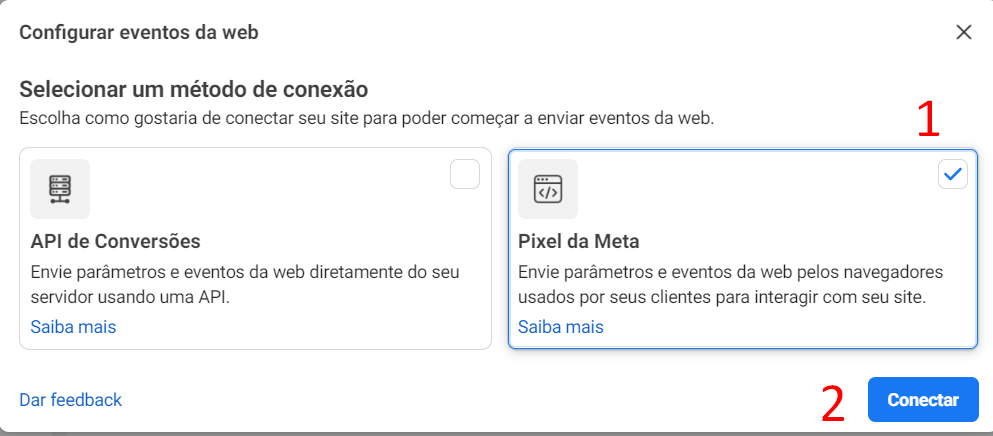Uncheck the Pixel da Meta checkbox
Screen dimensions: 993x436
(952, 174)
